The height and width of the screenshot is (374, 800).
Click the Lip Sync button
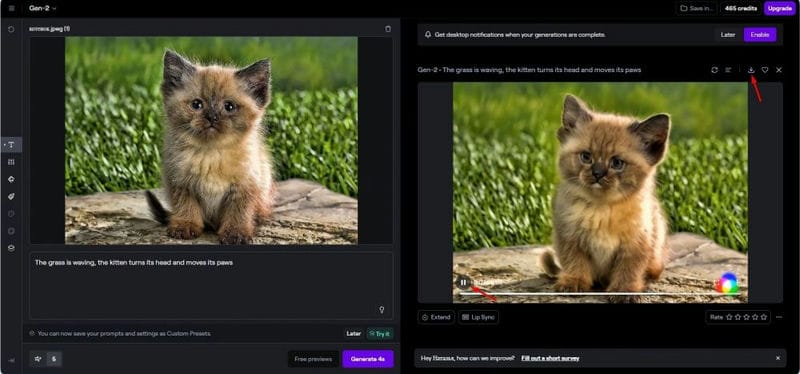point(478,317)
